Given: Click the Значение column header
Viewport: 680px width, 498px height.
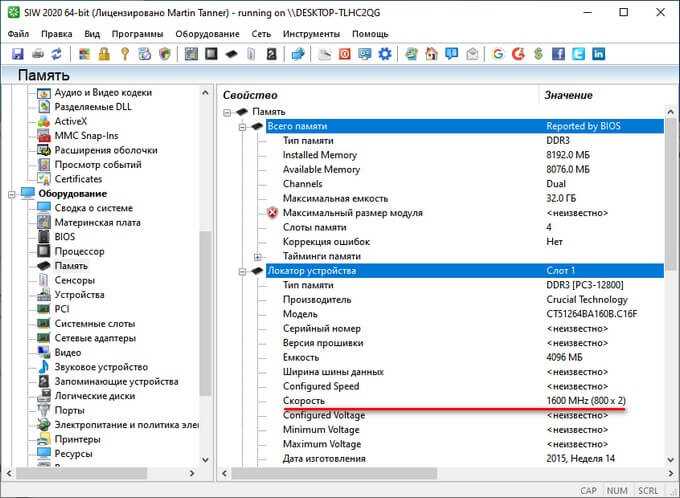Looking at the screenshot, I should pyautogui.click(x=568, y=95).
